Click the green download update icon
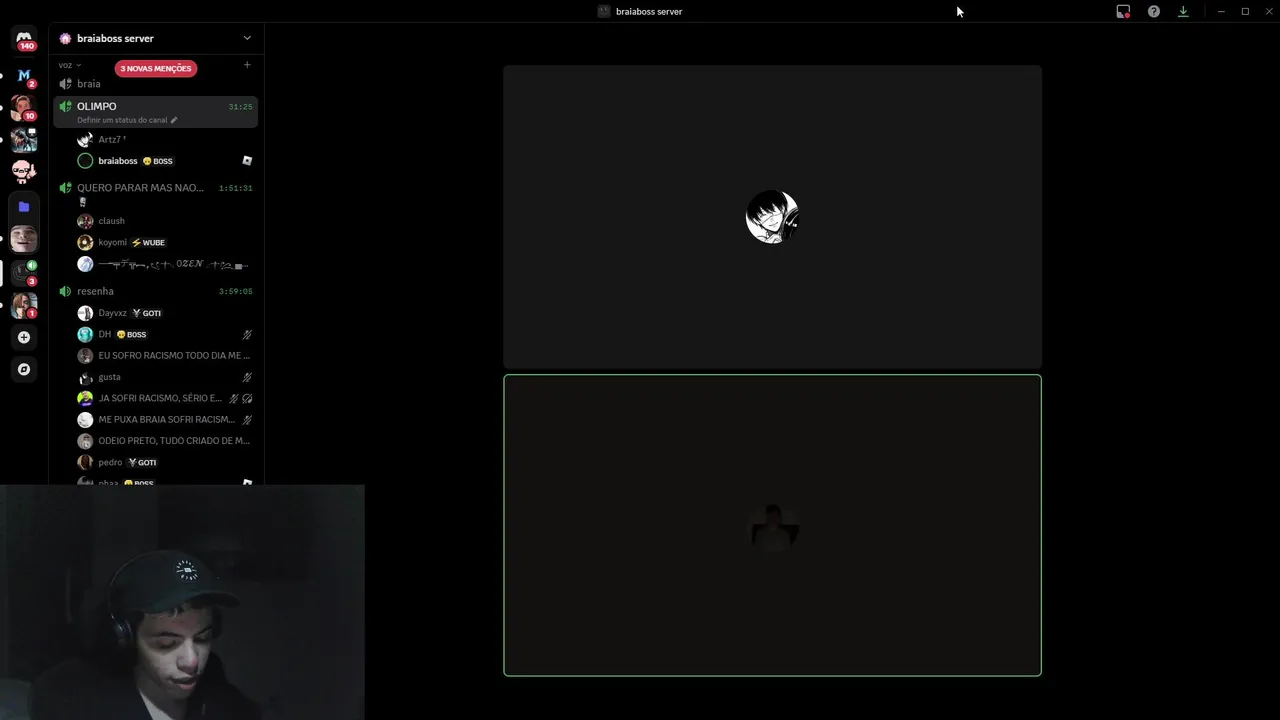This screenshot has height=720, width=1280. 1183,11
